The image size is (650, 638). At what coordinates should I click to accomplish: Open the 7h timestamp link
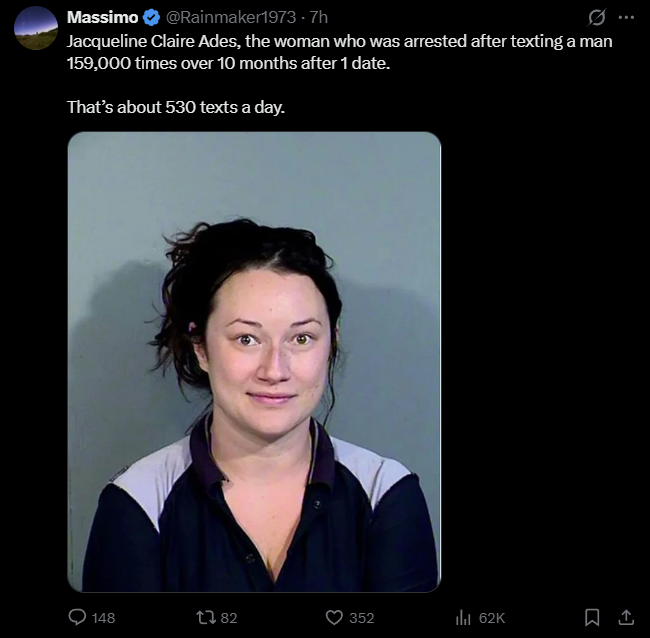pyautogui.click(x=319, y=17)
